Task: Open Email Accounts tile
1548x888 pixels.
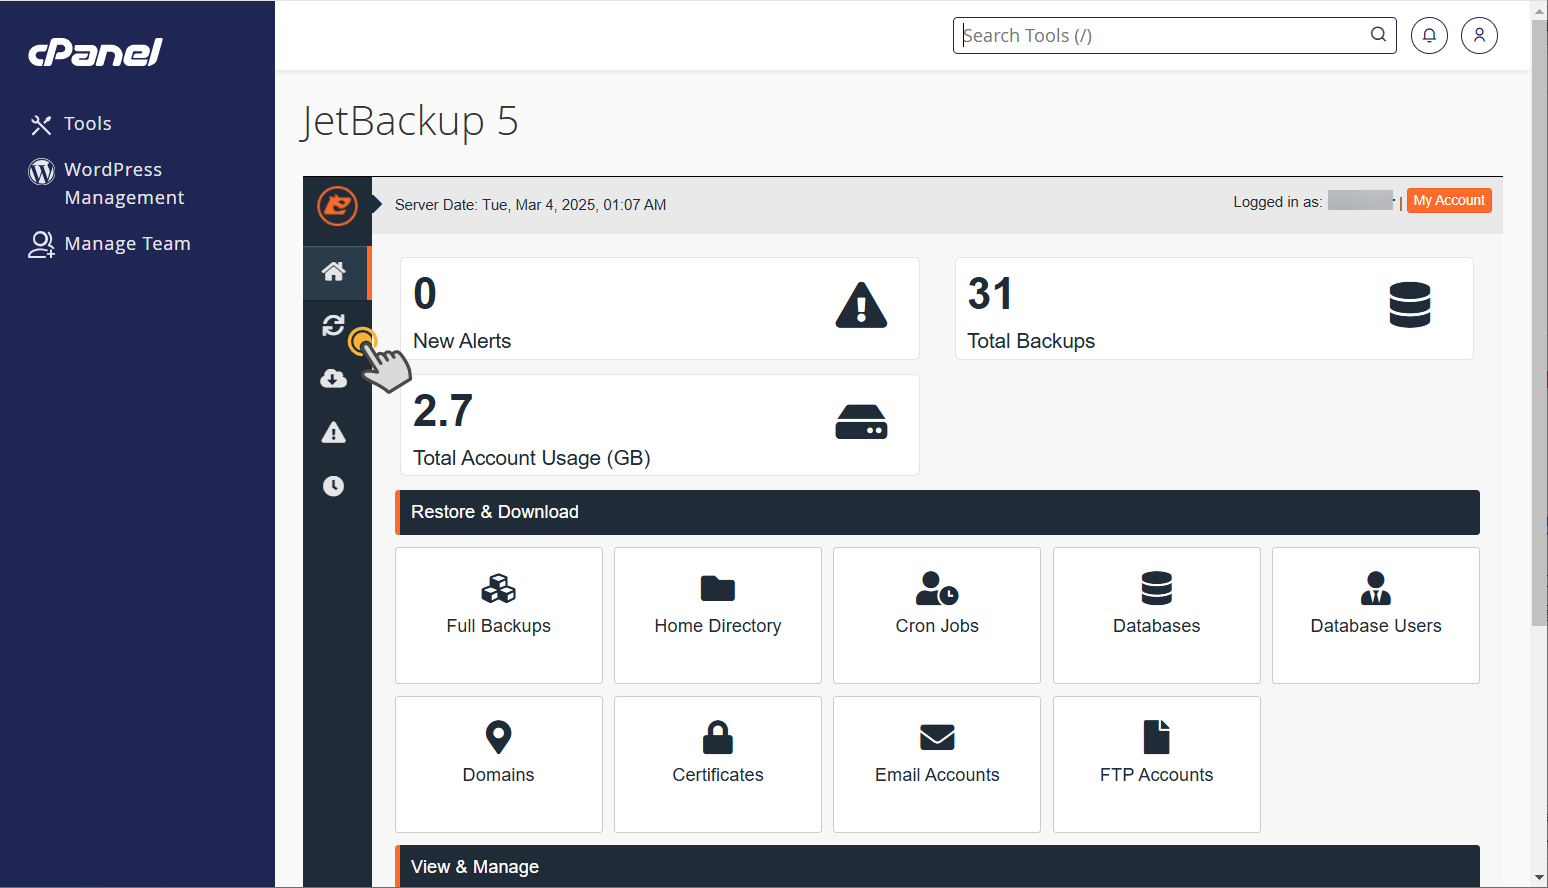Action: [x=937, y=764]
